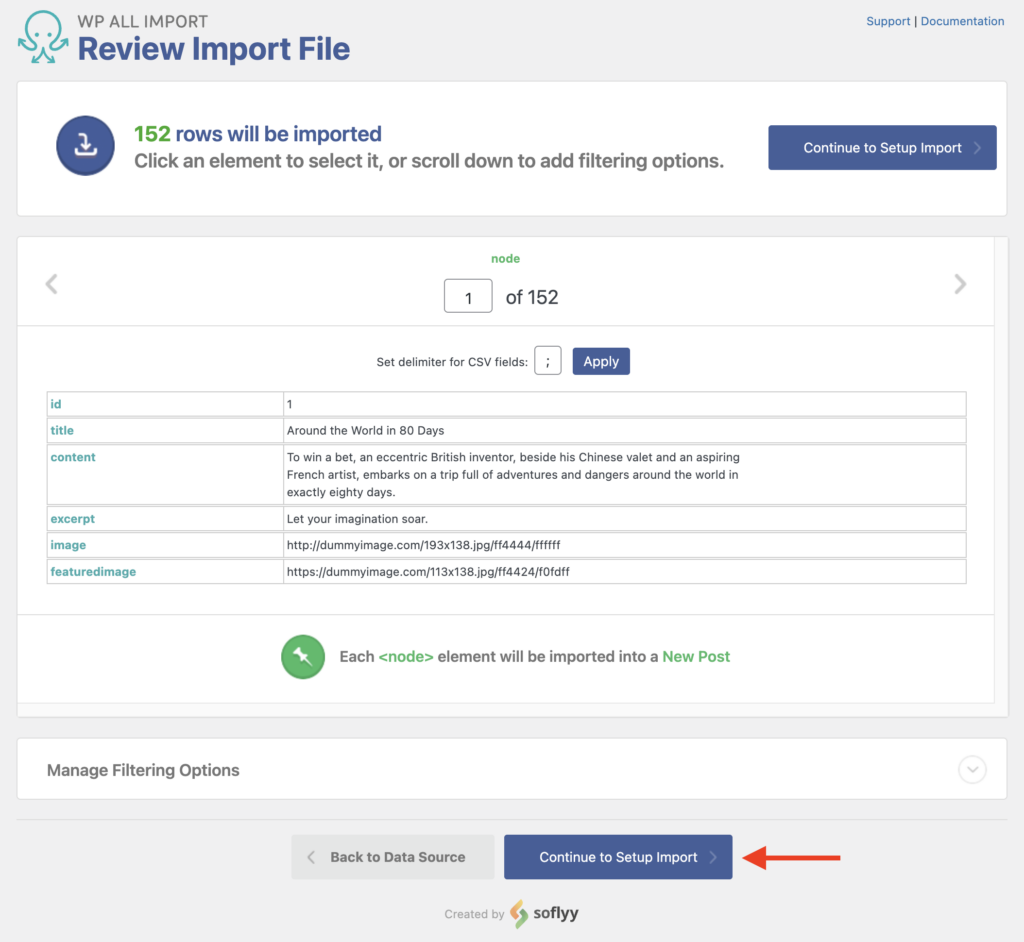The width and height of the screenshot is (1024, 942).
Task: Select the title element in the data table
Action: click(62, 430)
